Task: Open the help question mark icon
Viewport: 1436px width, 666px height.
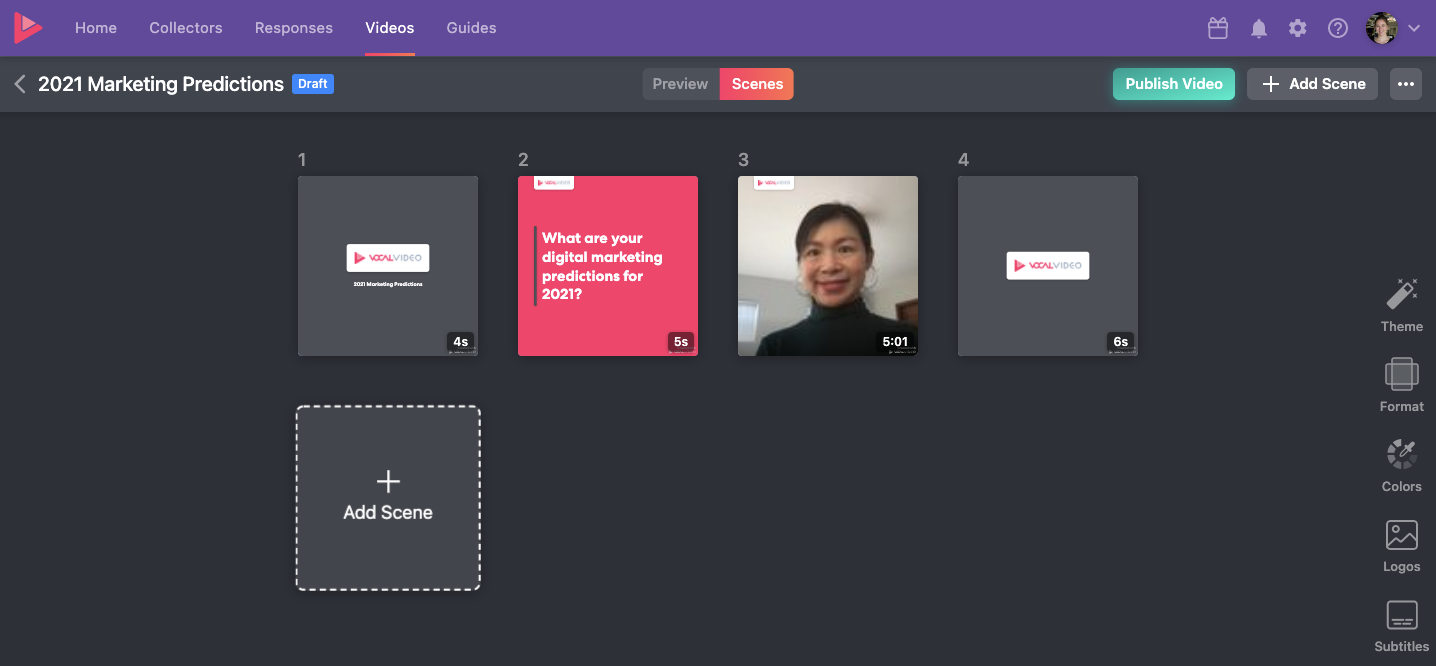Action: coord(1338,29)
